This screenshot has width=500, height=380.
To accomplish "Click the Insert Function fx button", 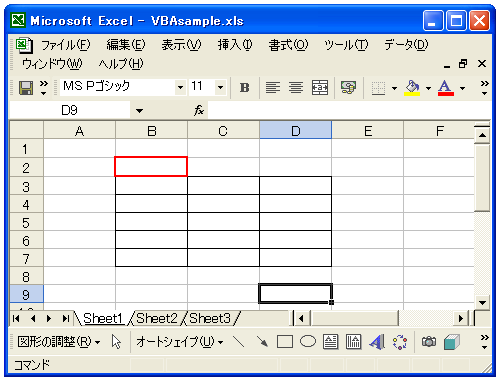I will pyautogui.click(x=199, y=110).
